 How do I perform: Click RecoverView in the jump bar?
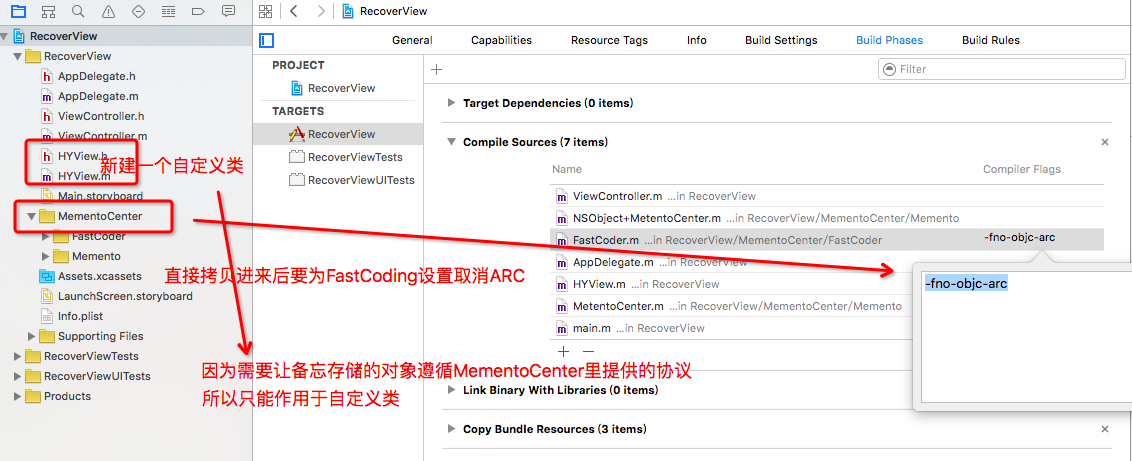pos(385,11)
